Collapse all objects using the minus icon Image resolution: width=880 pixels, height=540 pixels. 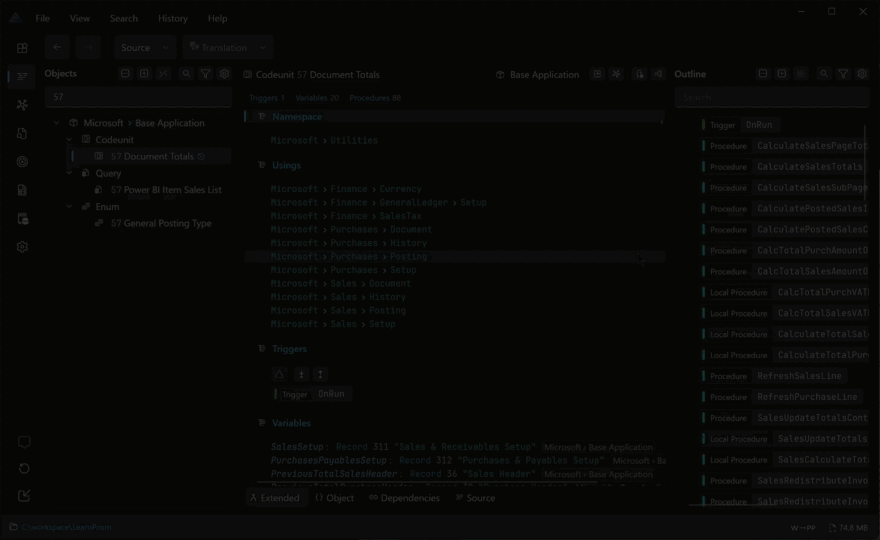point(125,74)
